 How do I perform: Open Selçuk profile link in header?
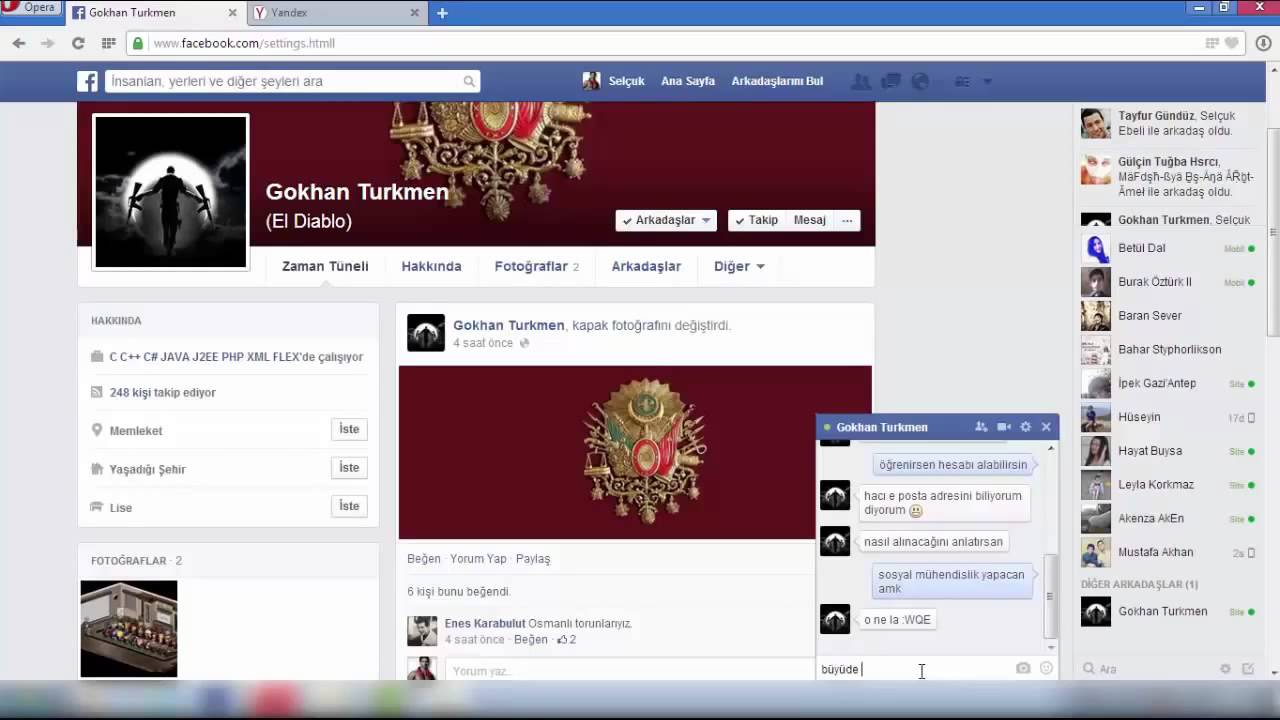[614, 81]
